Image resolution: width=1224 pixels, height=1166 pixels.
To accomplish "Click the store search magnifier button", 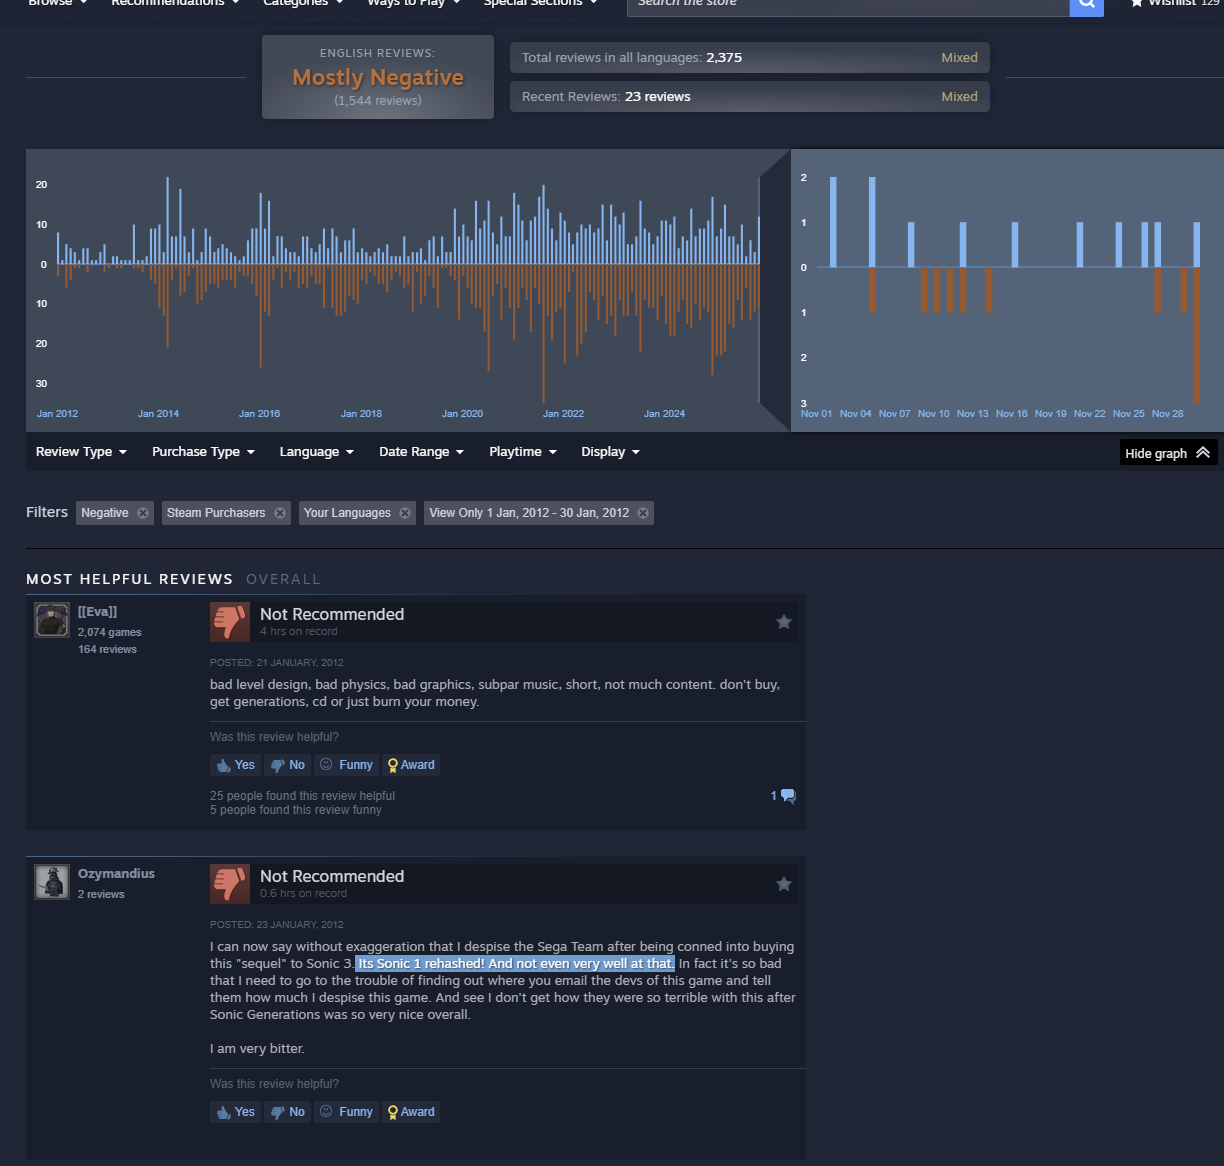I will [x=1086, y=4].
